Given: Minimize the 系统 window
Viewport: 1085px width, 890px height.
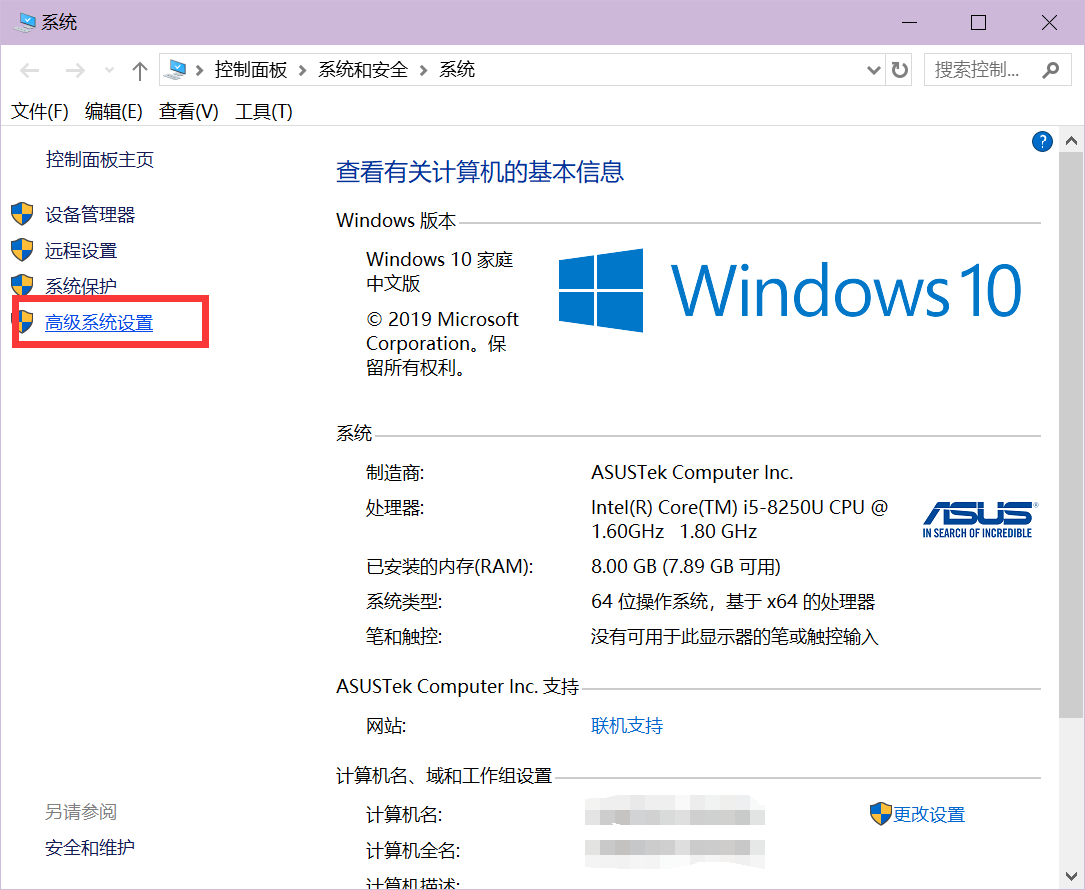Looking at the screenshot, I should click(x=910, y=23).
